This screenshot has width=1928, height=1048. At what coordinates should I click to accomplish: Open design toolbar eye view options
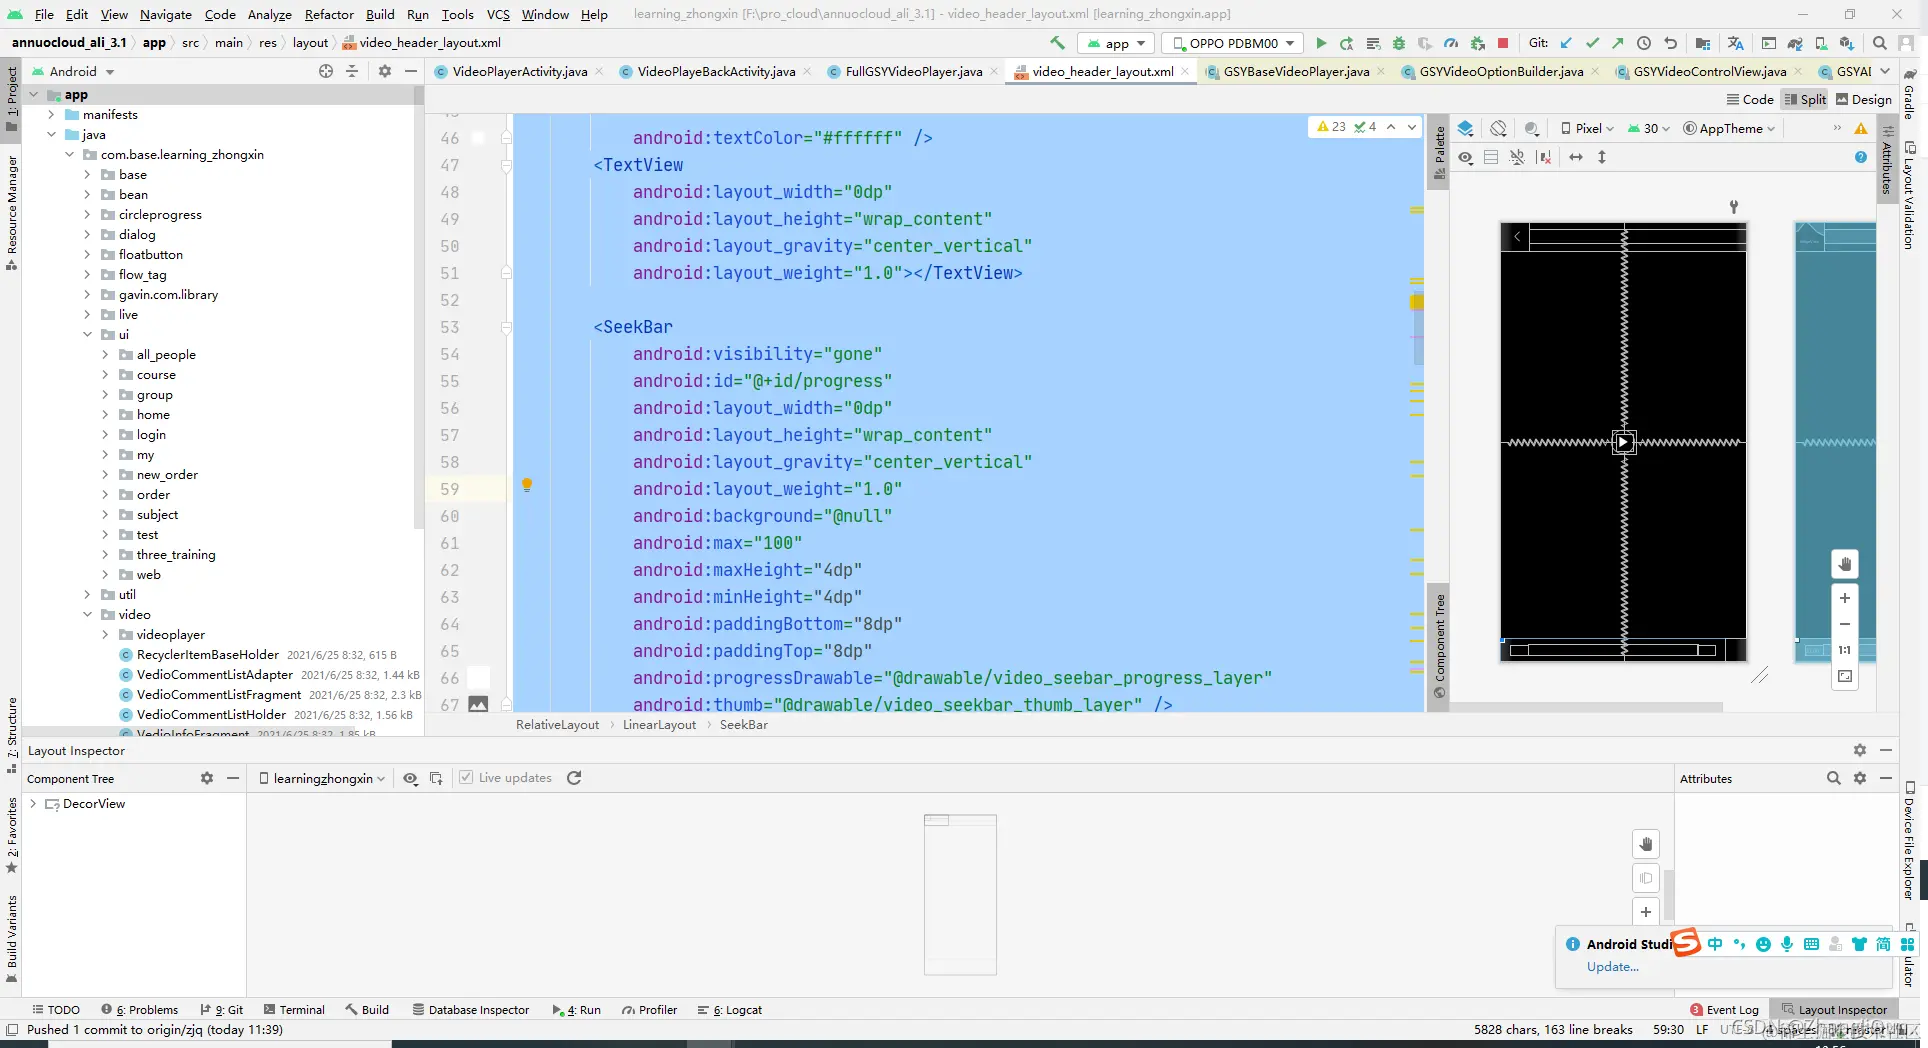coord(1465,157)
